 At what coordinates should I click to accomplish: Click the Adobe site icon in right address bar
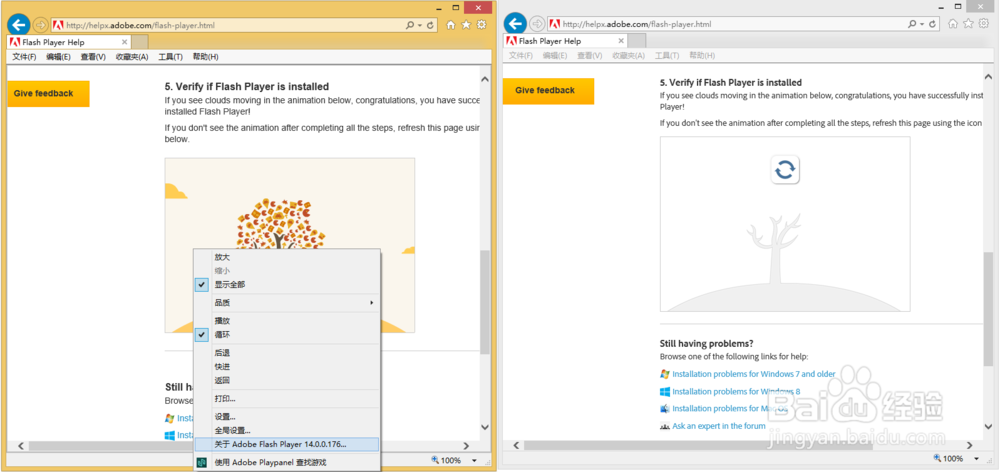click(554, 24)
